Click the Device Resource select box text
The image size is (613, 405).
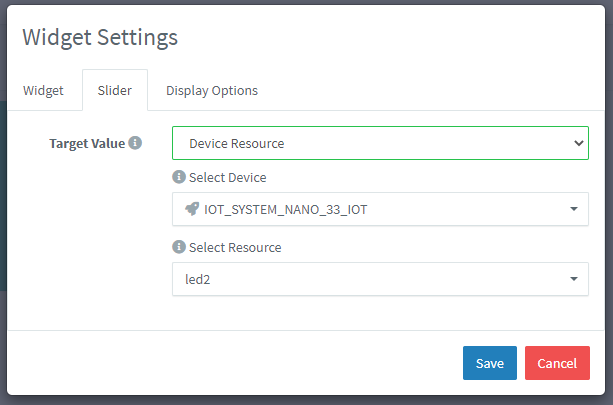coord(237,143)
